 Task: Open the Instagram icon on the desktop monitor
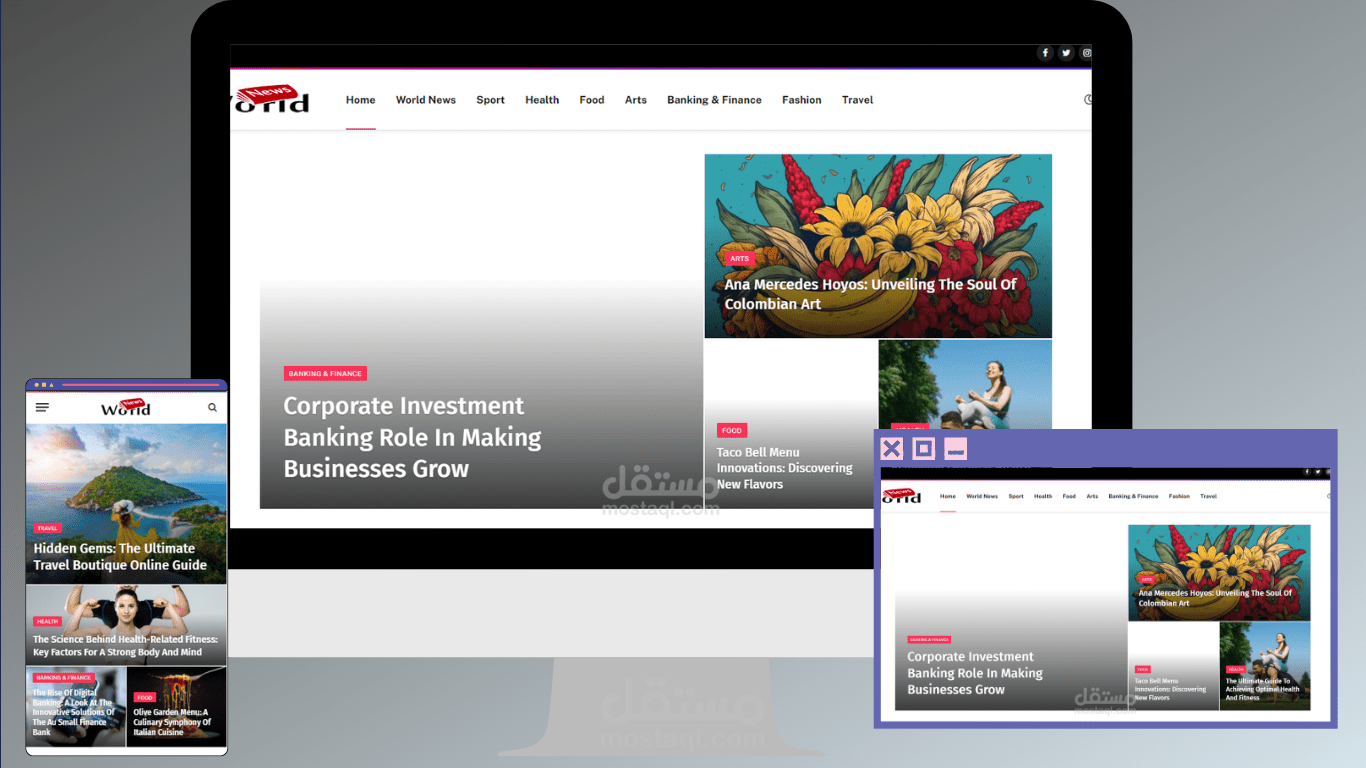coord(1087,53)
